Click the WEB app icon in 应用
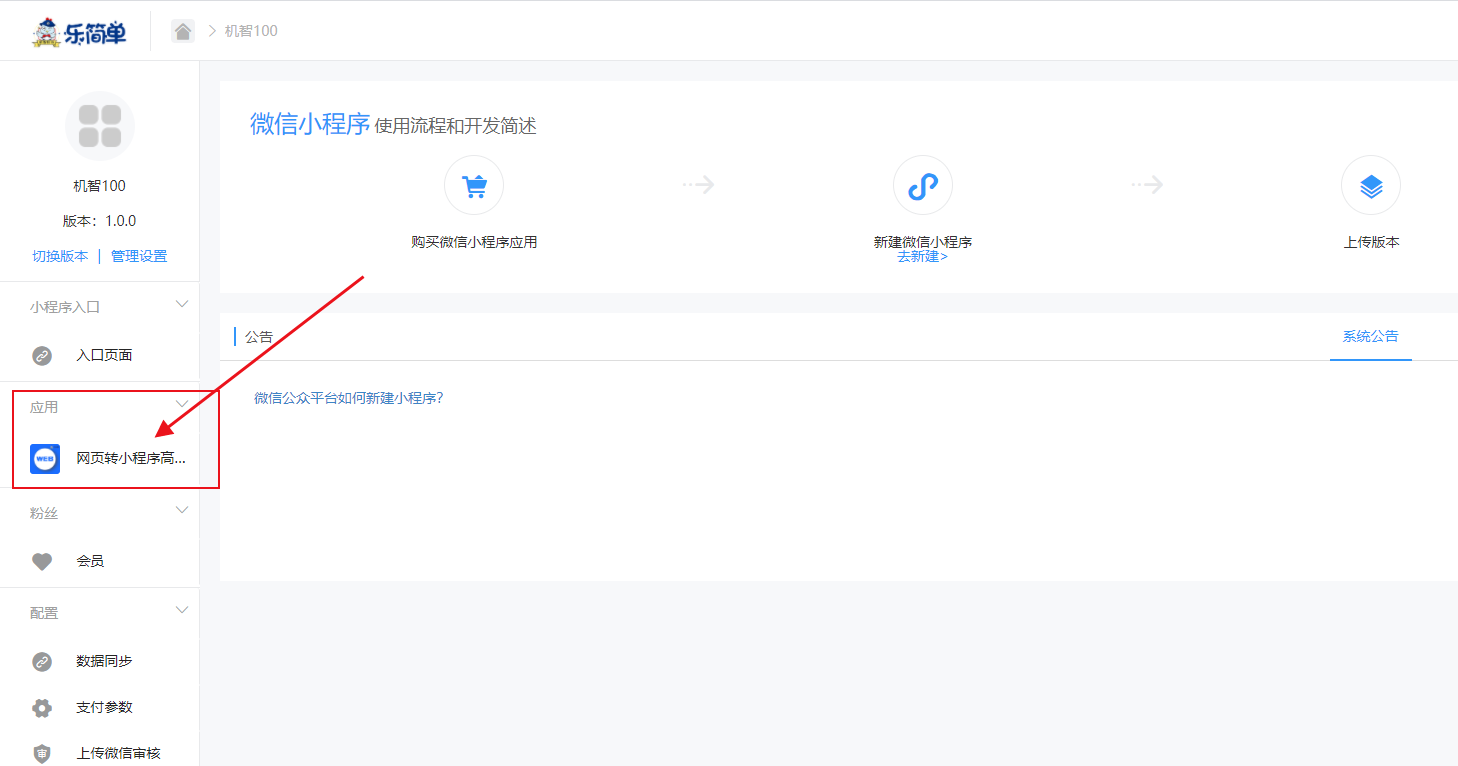Screen dimensions: 1458x766 click(x=45, y=459)
